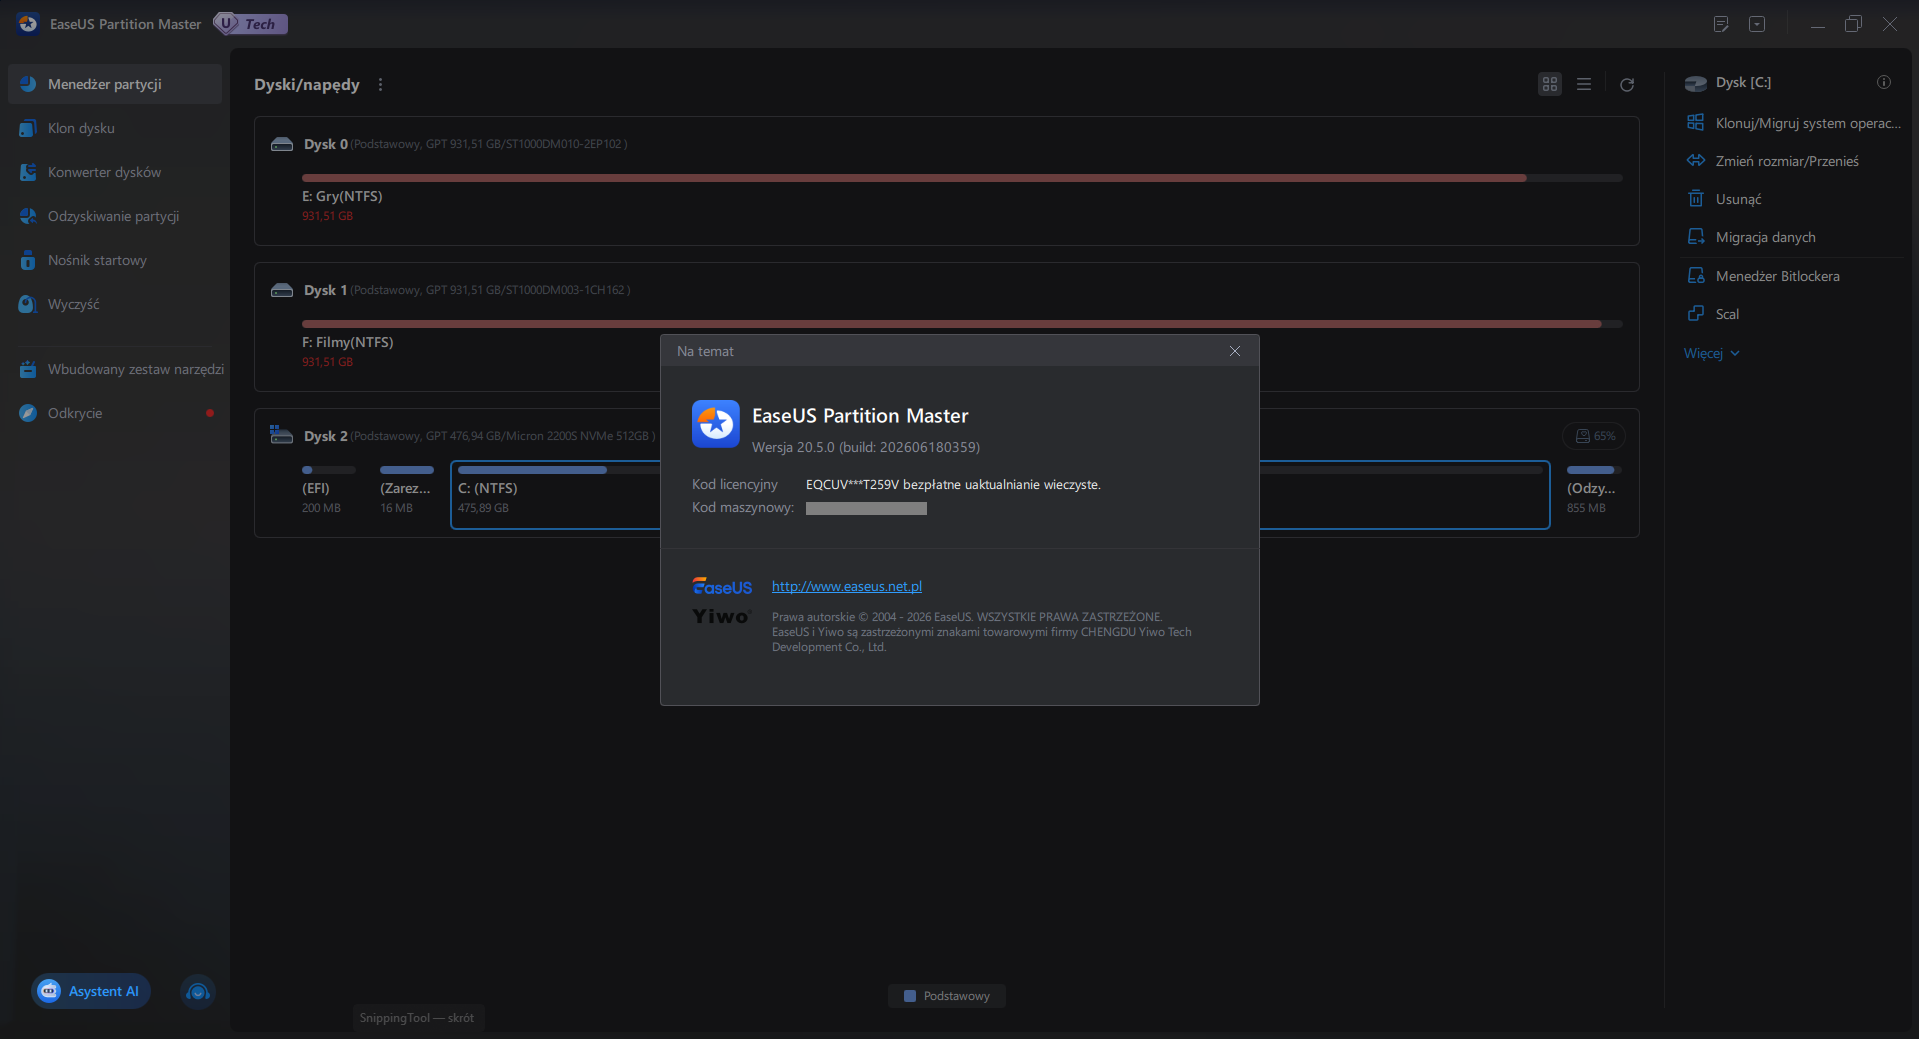1919x1039 pixels.
Task: Click the EaseUS Partition Master logo in dialog
Action: [716, 424]
